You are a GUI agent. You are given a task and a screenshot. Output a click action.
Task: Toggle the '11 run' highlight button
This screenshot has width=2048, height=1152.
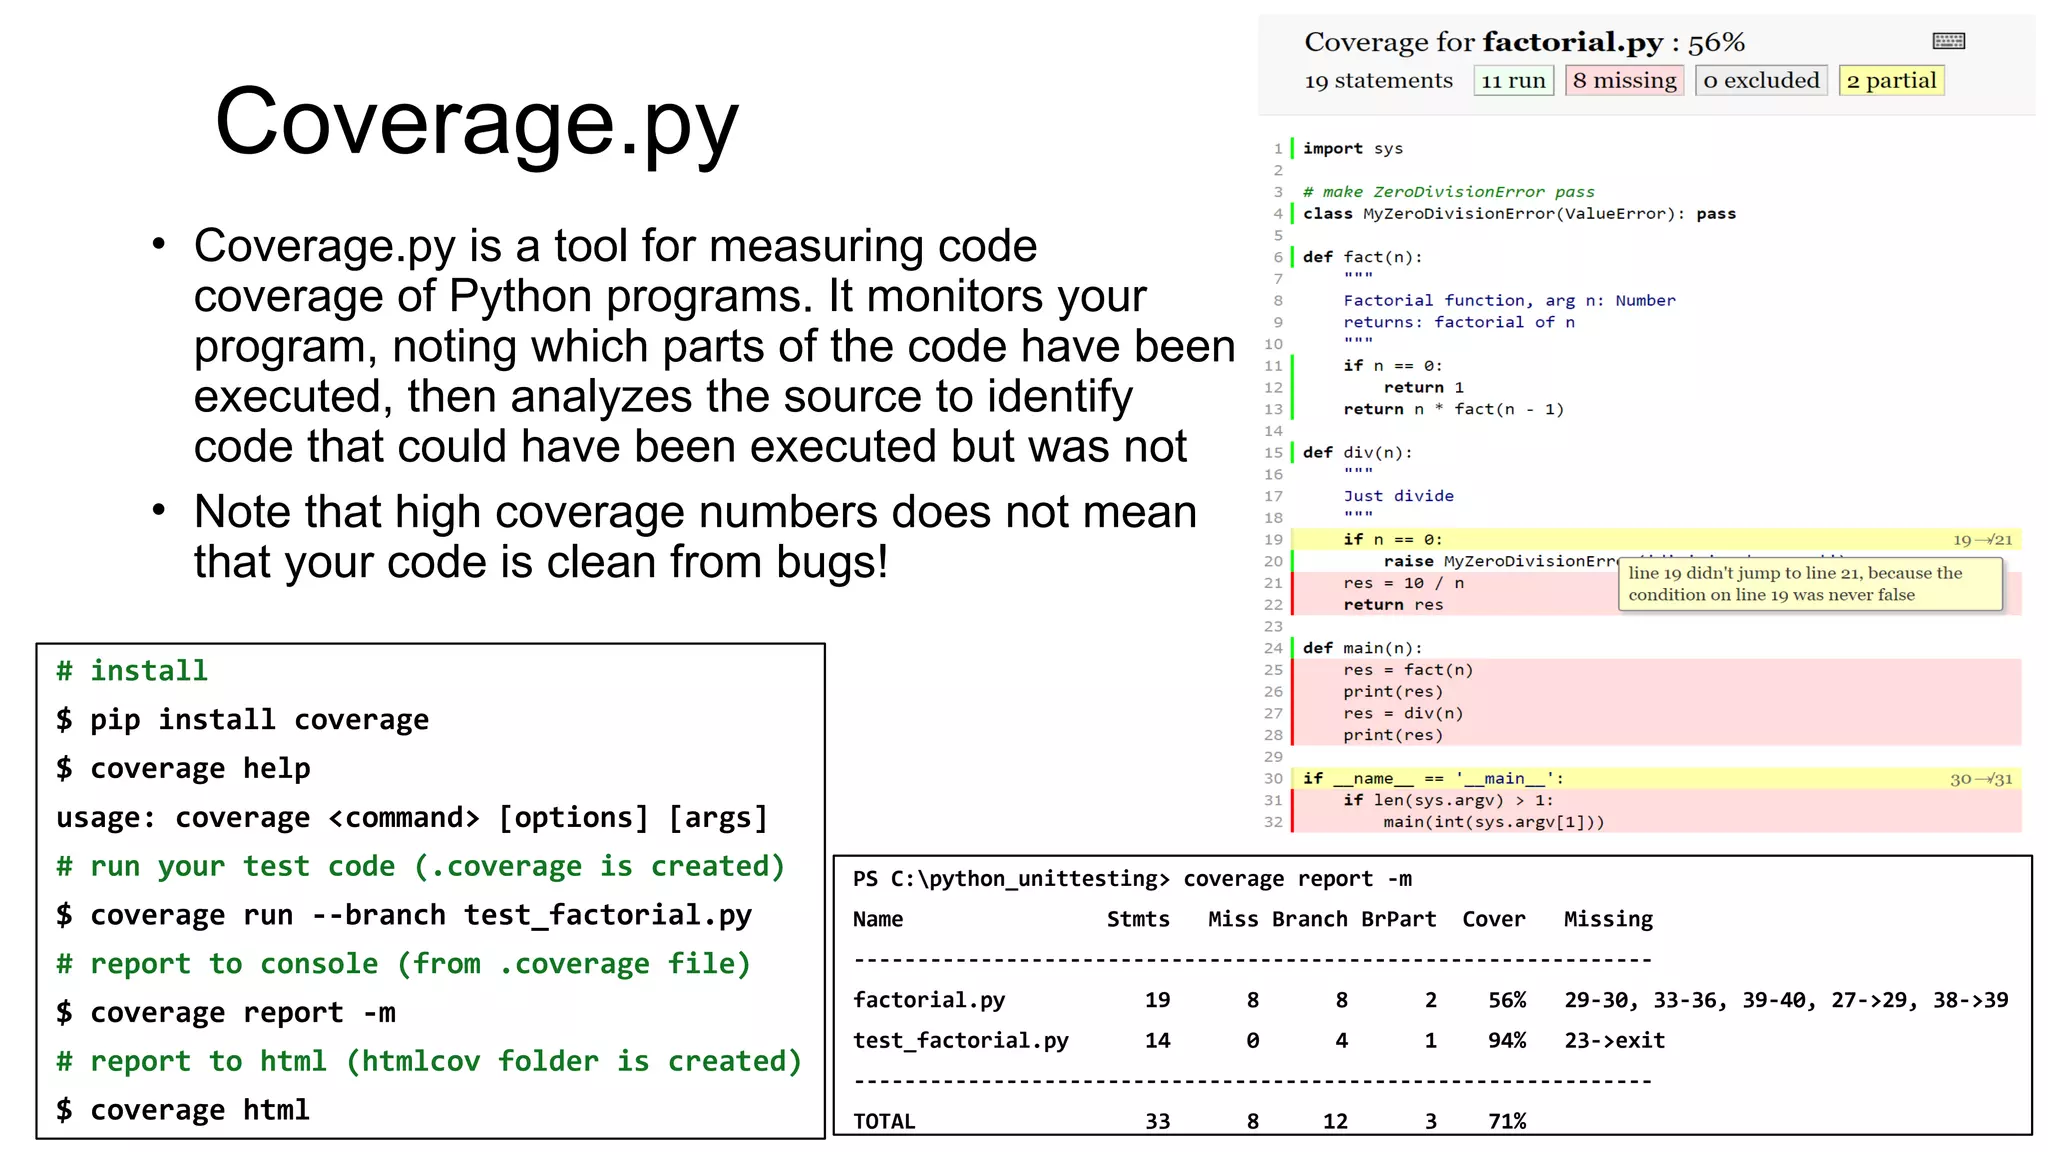point(1513,80)
